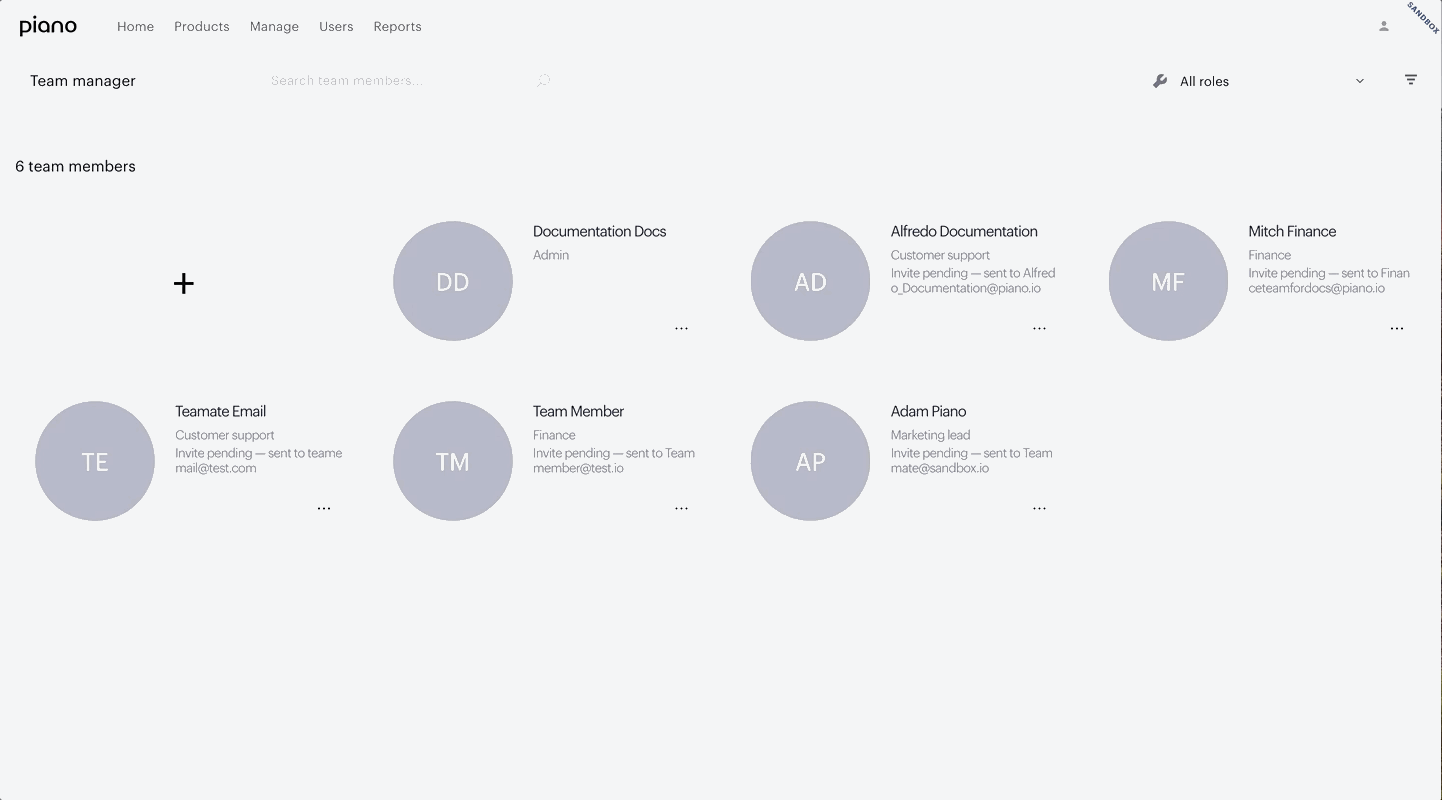The image size is (1442, 800).
Task: Open the Products menu
Action: point(202,26)
